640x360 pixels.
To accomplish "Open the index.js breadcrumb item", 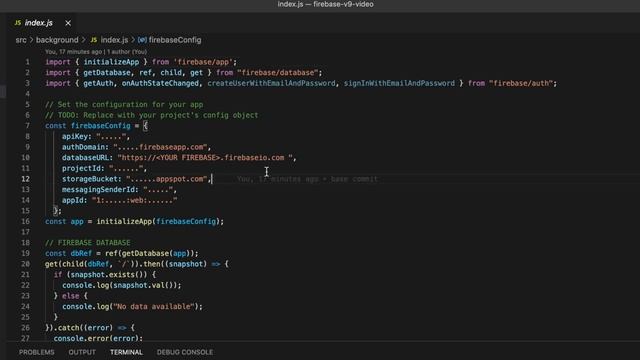I will point(114,40).
